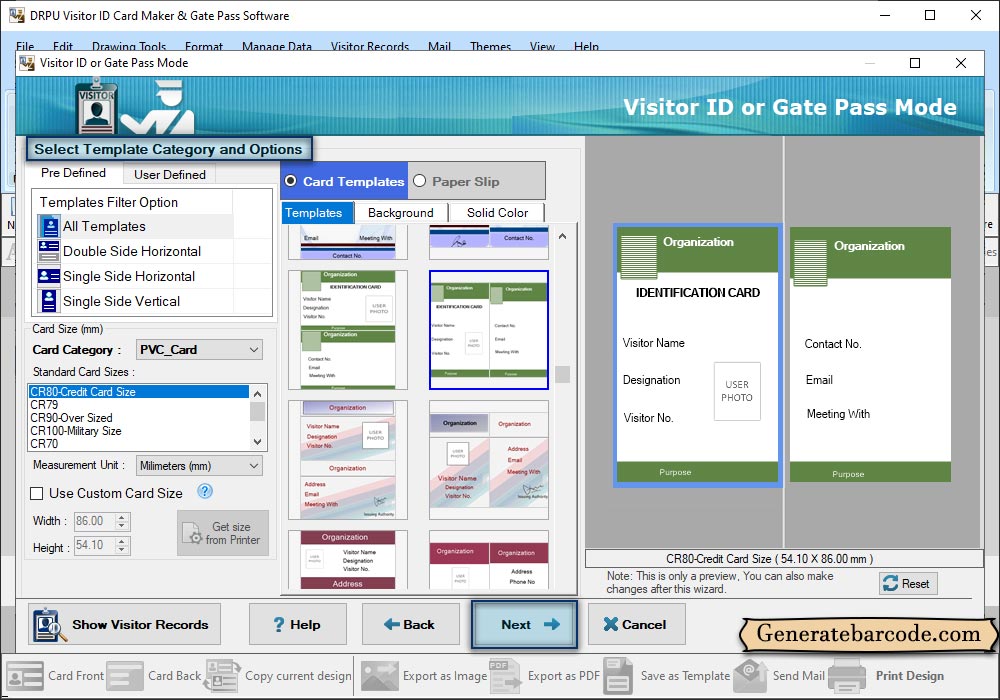This screenshot has width=1000, height=700.
Task: Enable the Use Custom Card Size checkbox
Action: 37,493
